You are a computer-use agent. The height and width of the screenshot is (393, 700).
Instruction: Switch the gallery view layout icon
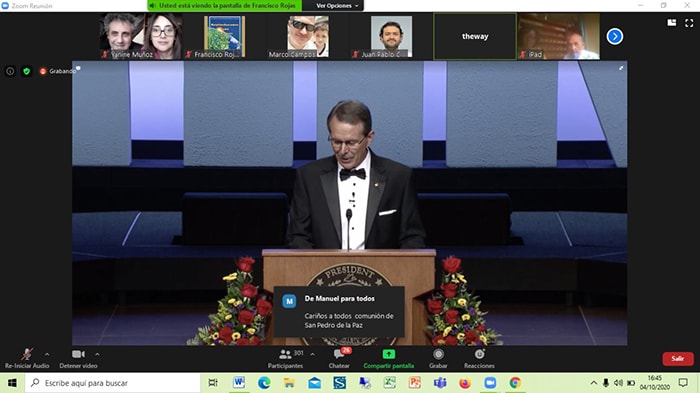tap(671, 22)
